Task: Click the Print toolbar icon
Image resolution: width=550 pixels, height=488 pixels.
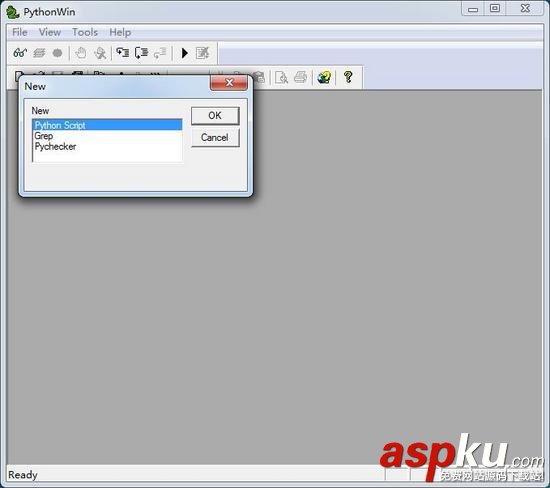Action: point(301,77)
